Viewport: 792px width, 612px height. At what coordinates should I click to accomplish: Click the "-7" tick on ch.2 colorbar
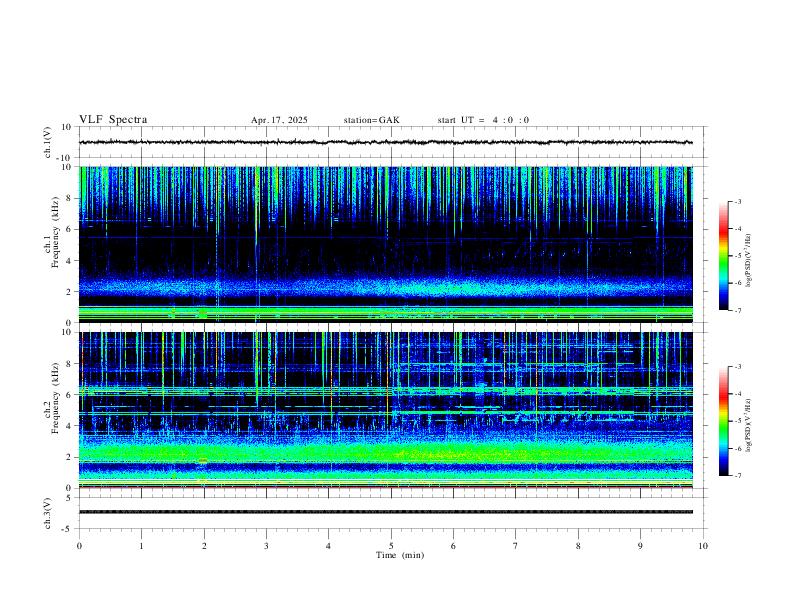738,476
